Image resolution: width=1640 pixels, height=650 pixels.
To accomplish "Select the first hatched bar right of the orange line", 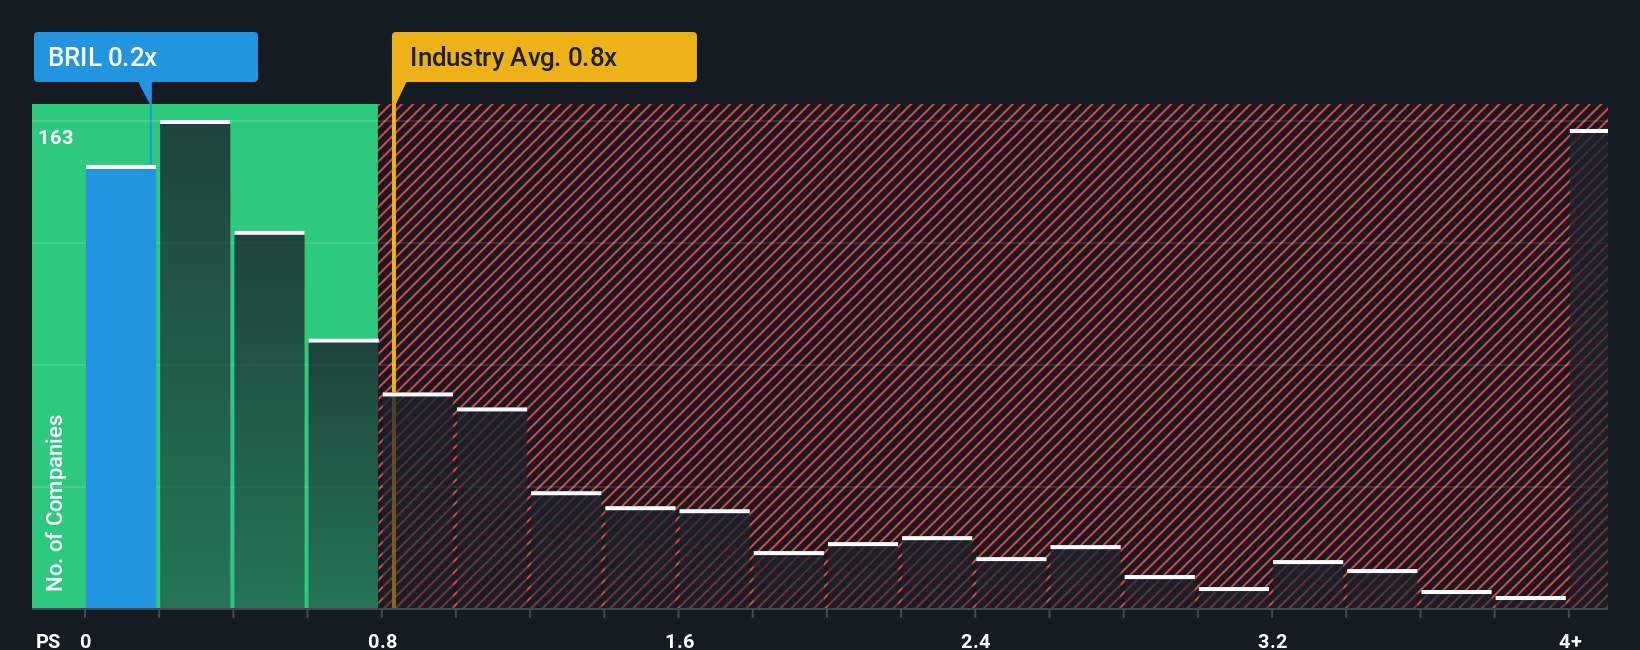I will pos(417,501).
